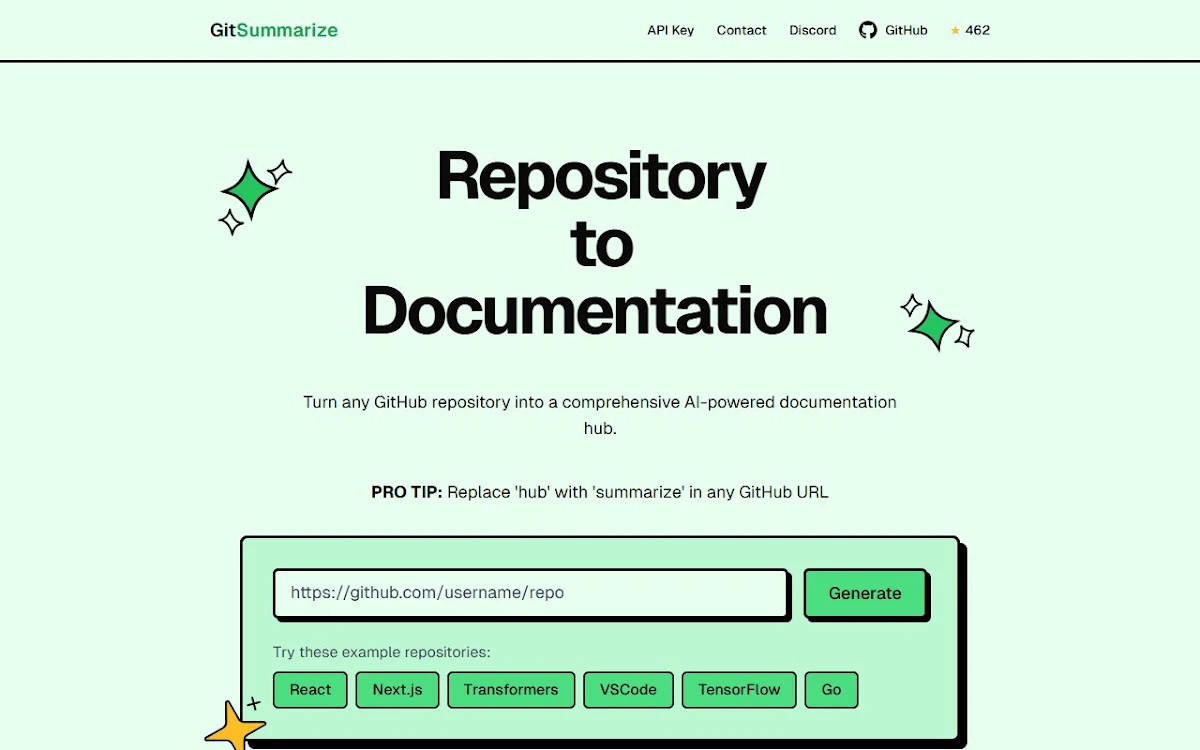This screenshot has height=750, width=1200.
Task: Select the Next.js example repository
Action: click(x=397, y=690)
